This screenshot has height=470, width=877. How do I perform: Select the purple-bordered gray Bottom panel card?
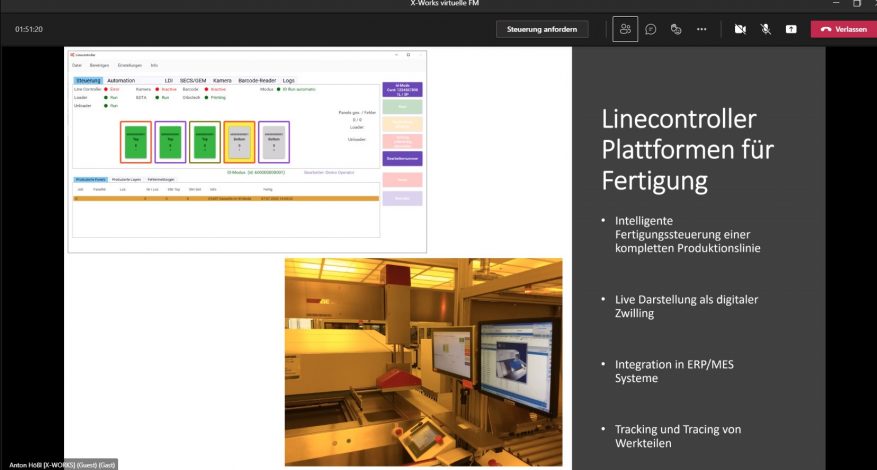point(274,142)
